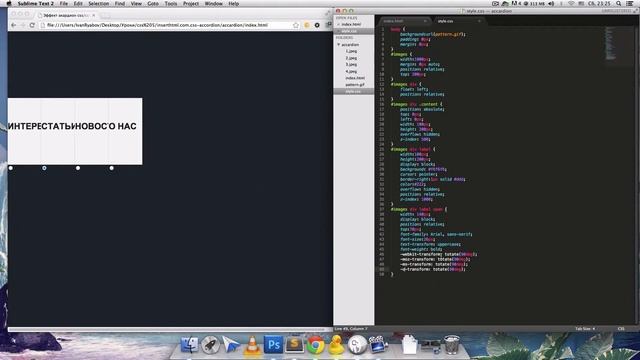Image resolution: width=640 pixels, height=360 pixels.
Task: Open Photoshop from the Dock
Action: pos(273,345)
